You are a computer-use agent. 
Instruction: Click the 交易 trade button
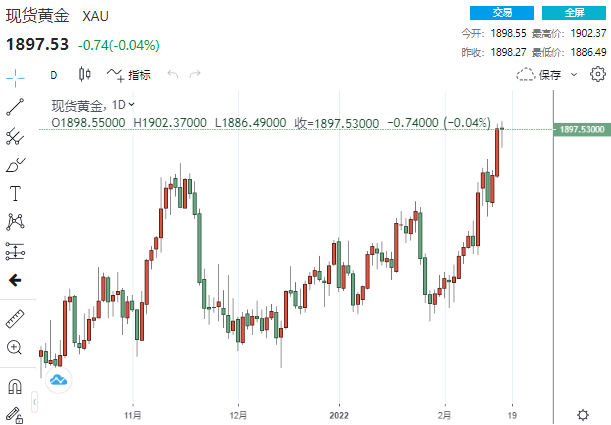[x=502, y=13]
